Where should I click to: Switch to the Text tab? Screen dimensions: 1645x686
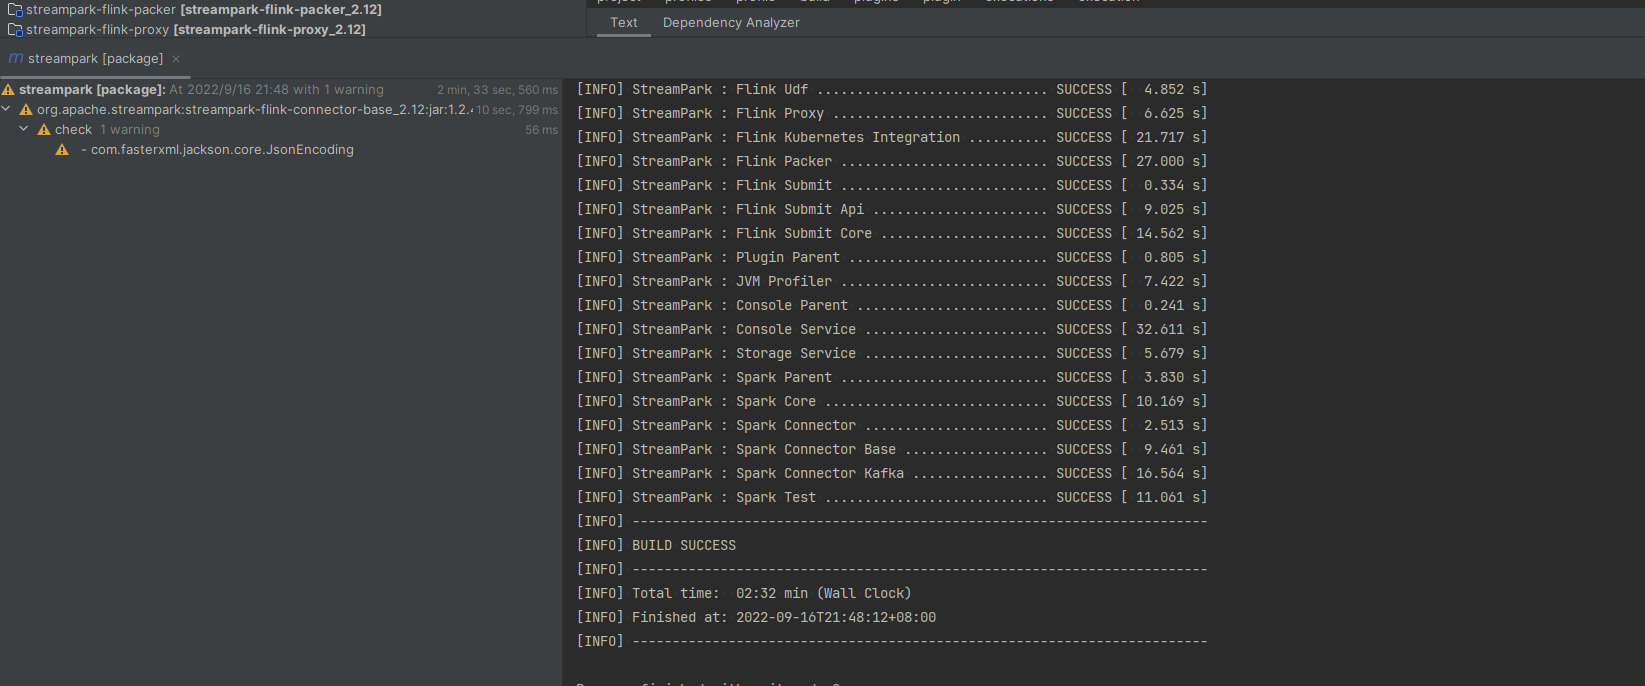[624, 22]
